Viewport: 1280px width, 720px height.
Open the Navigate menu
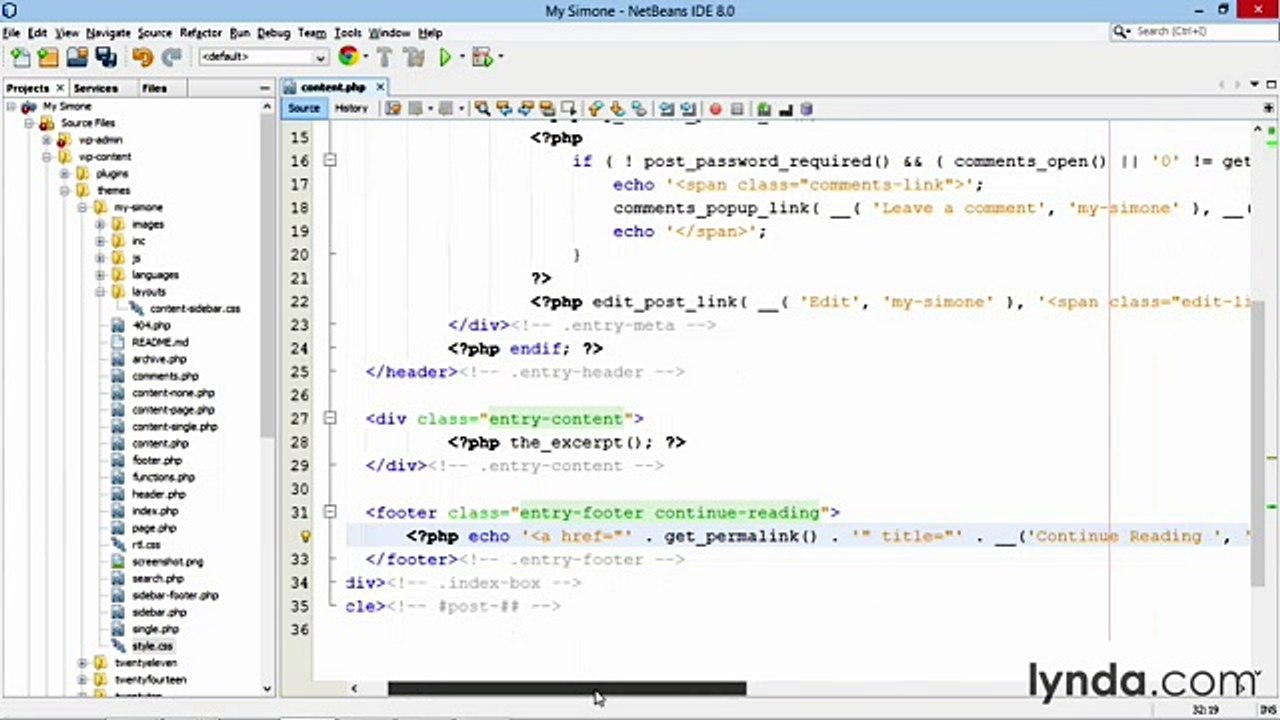[x=108, y=33]
